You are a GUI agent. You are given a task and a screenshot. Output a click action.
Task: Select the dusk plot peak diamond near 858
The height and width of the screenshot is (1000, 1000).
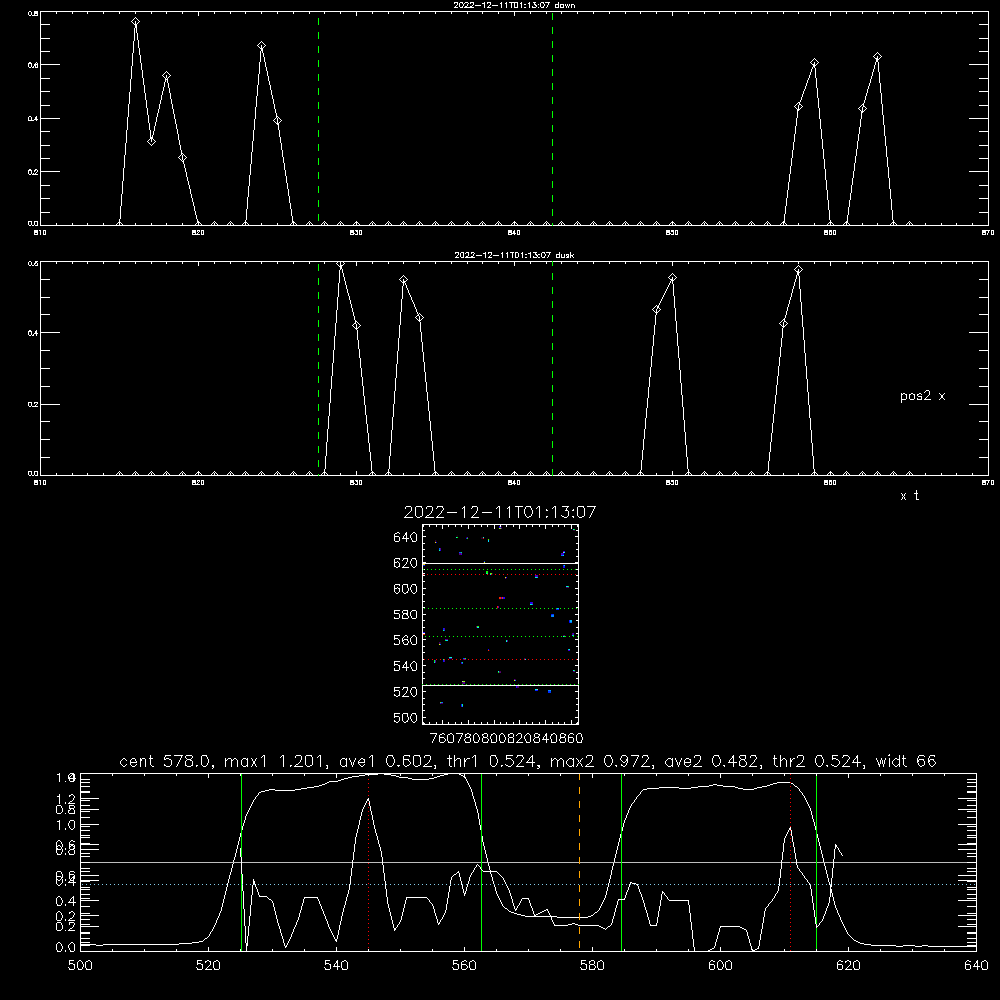tap(798, 270)
